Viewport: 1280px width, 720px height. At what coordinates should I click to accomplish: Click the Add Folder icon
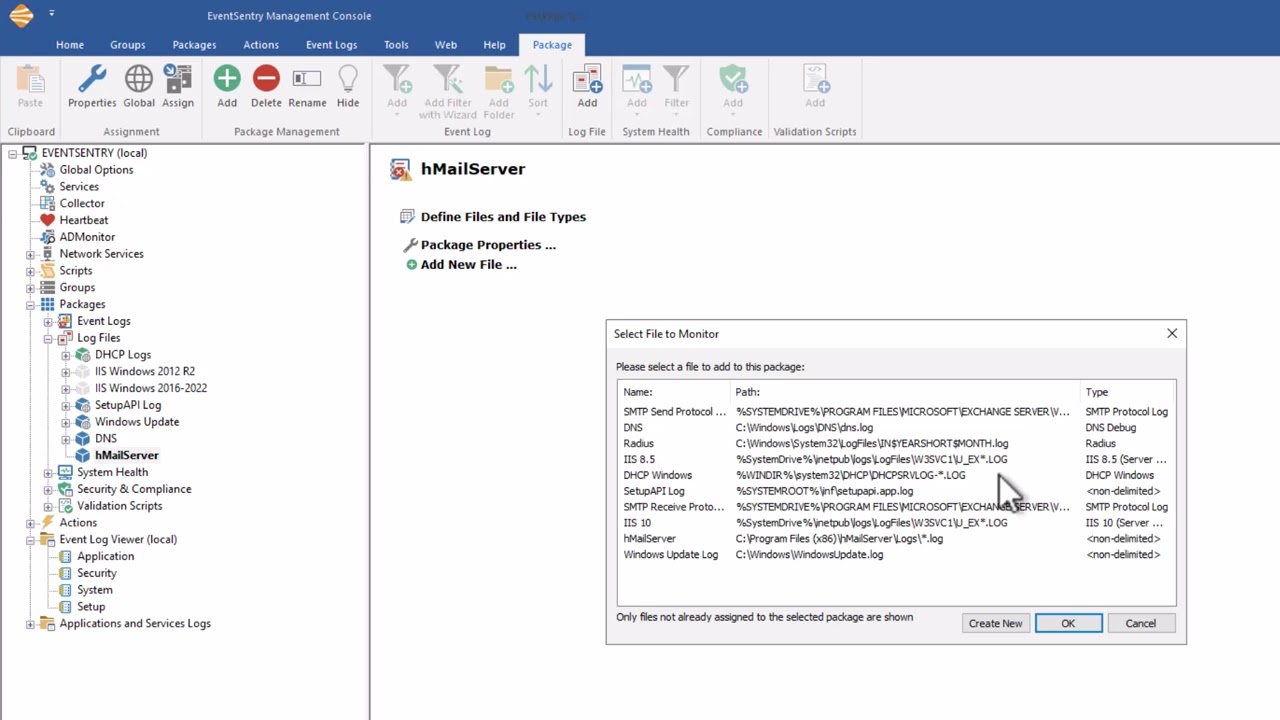[499, 79]
